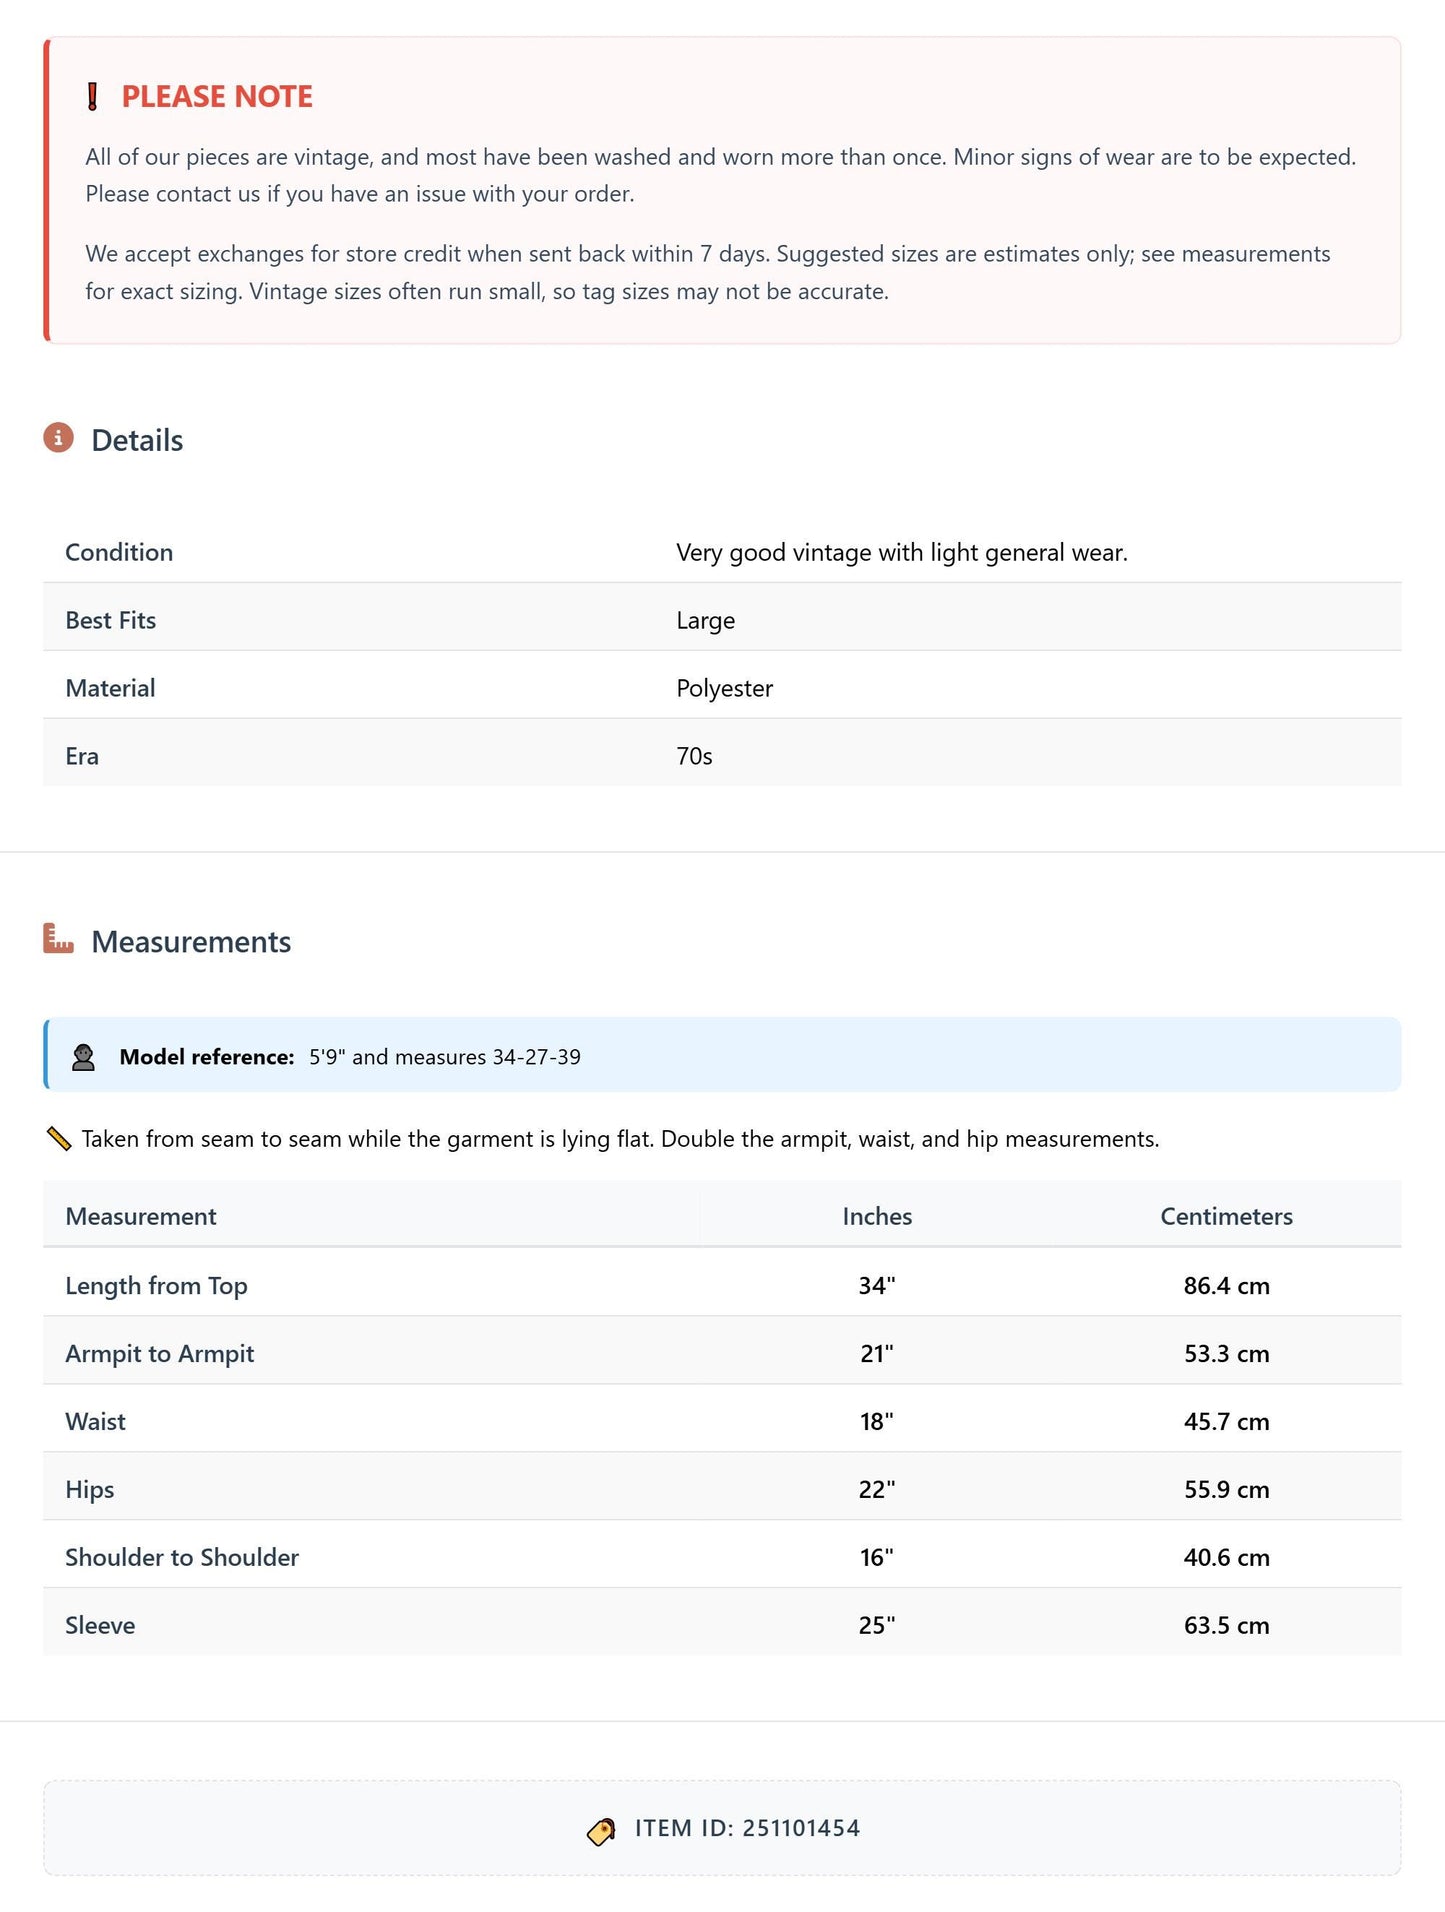Select the PLEASE NOTE heading
This screenshot has width=1445, height=1912.
click(x=217, y=97)
